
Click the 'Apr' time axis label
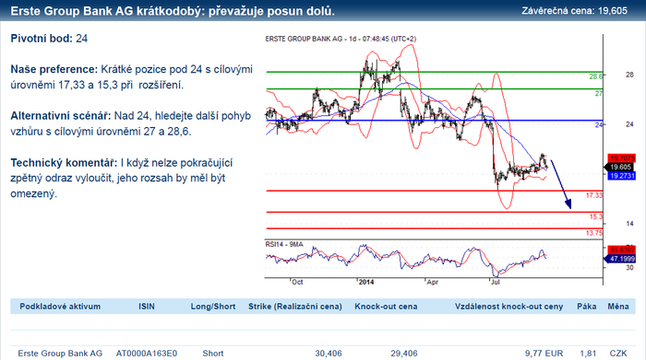click(x=432, y=282)
